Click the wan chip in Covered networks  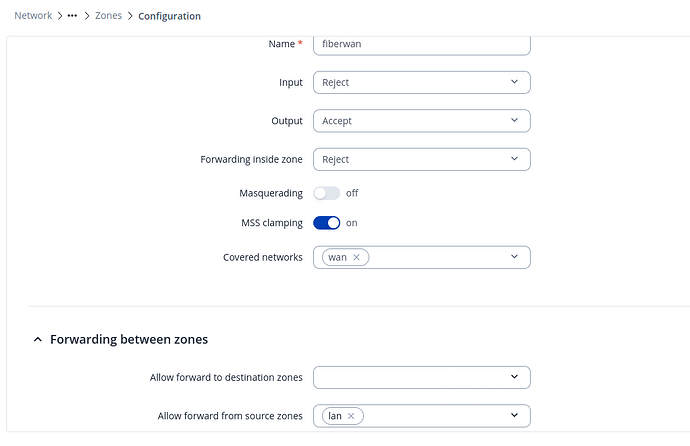337,257
